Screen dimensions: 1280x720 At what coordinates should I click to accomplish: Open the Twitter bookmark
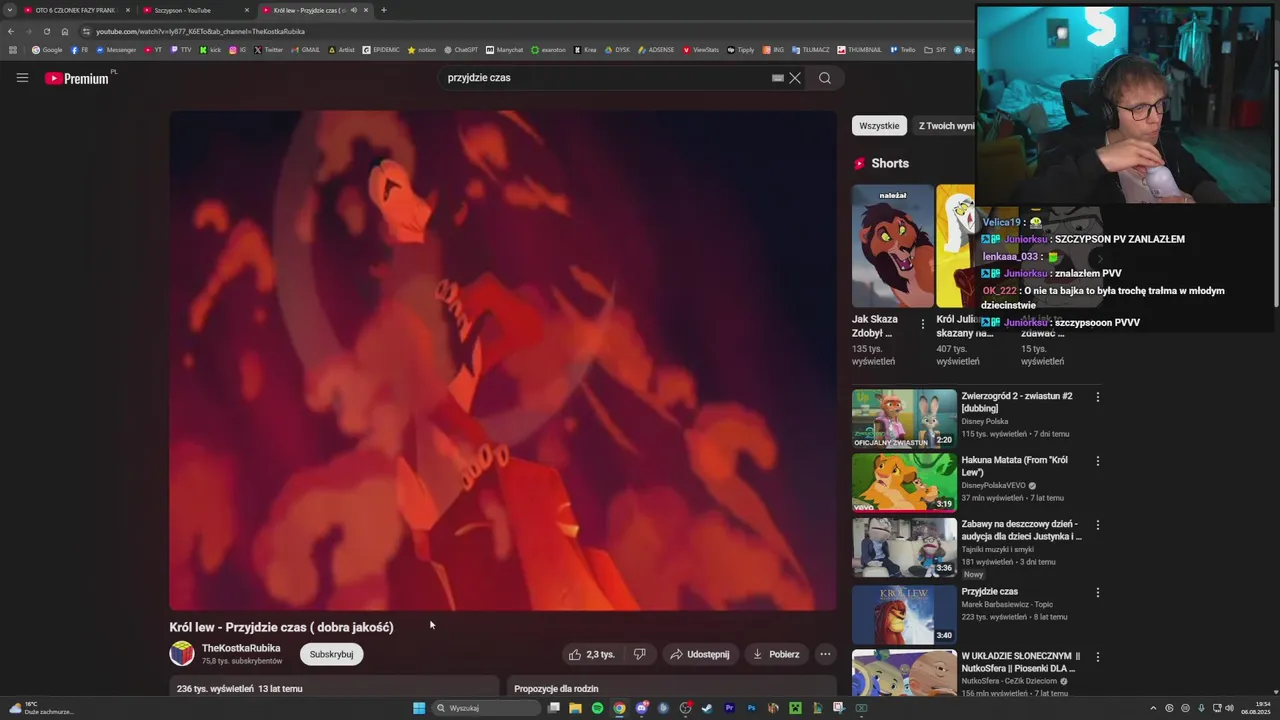pos(268,49)
